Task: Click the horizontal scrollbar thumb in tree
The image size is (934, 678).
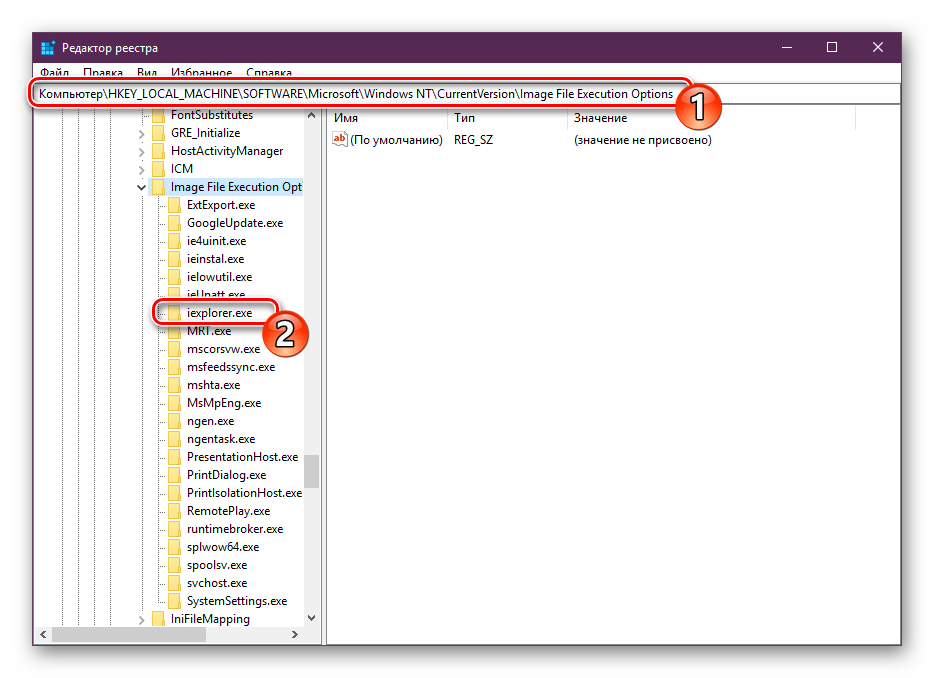Action: point(129,635)
